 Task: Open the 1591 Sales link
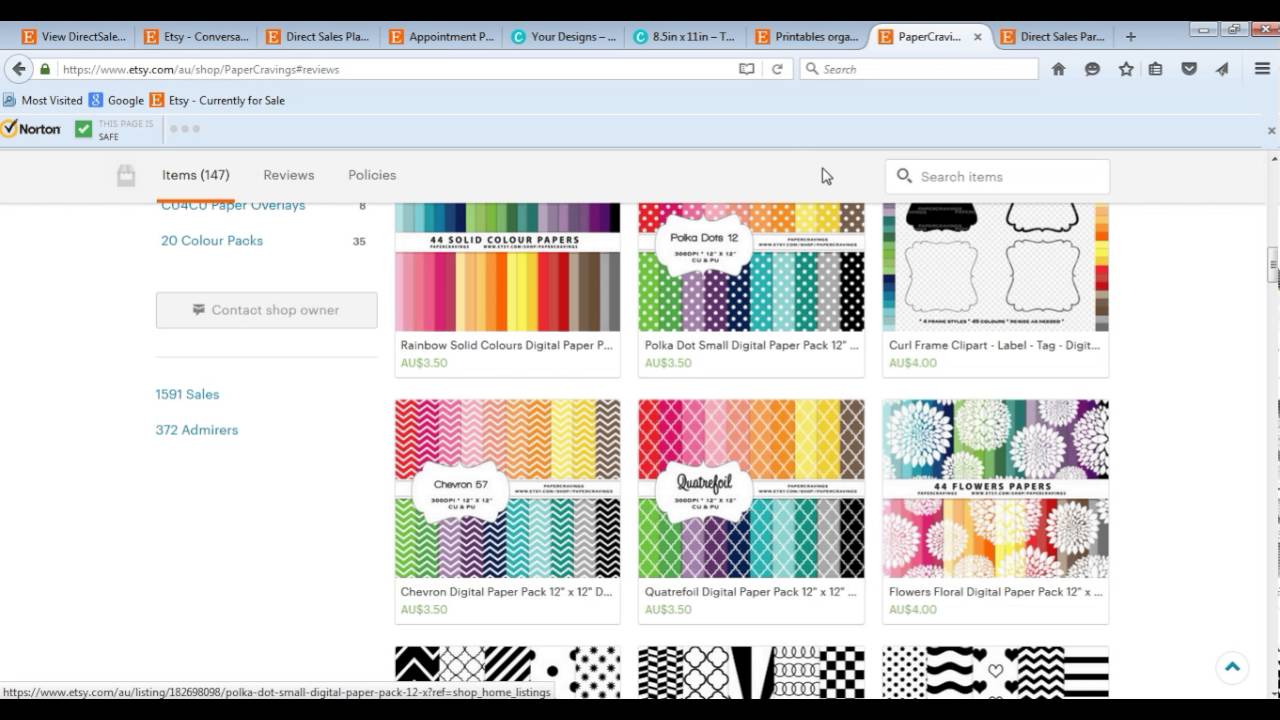click(187, 394)
